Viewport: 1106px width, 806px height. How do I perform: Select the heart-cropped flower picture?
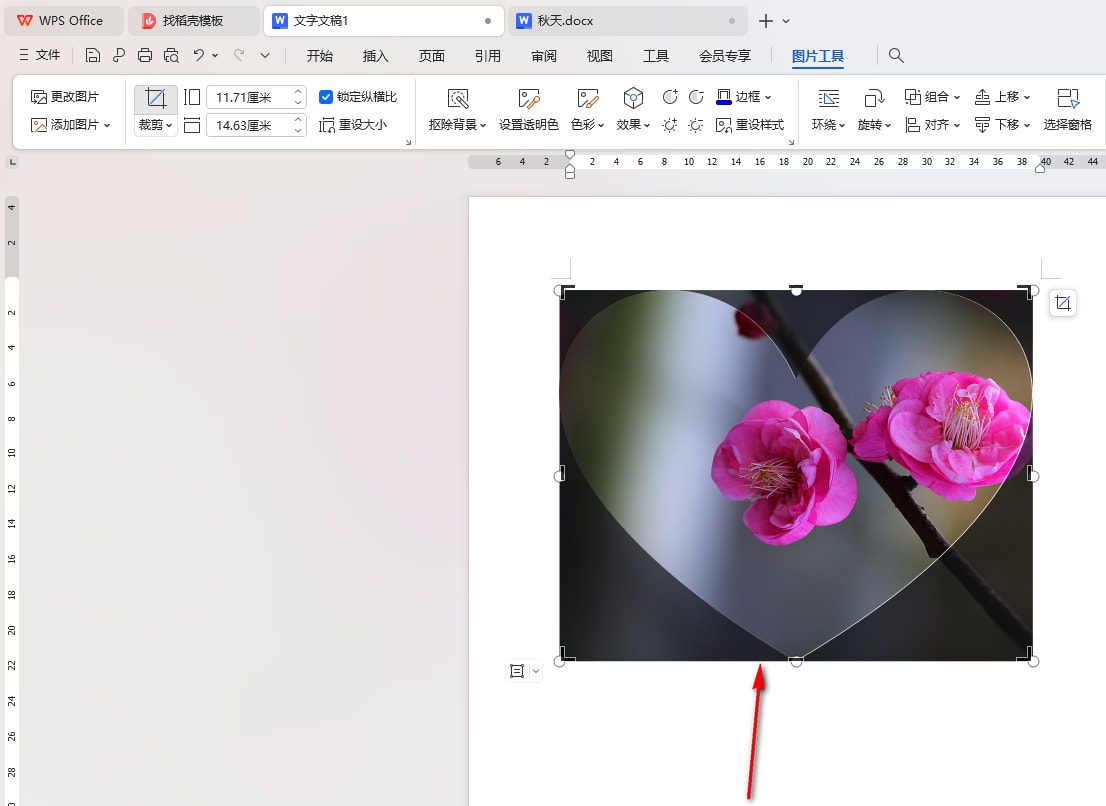(796, 476)
